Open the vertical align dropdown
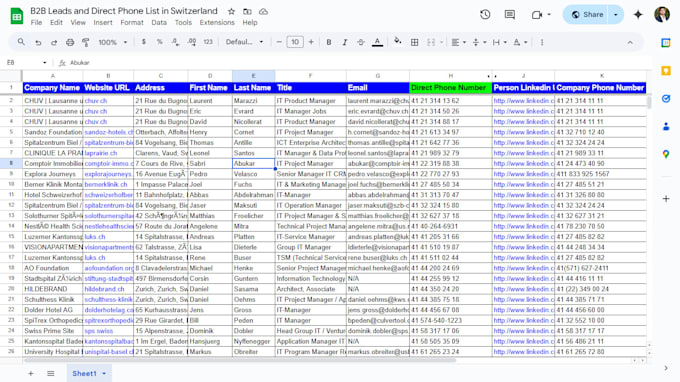Image resolution: width=680 pixels, height=382 pixels. coord(479,42)
